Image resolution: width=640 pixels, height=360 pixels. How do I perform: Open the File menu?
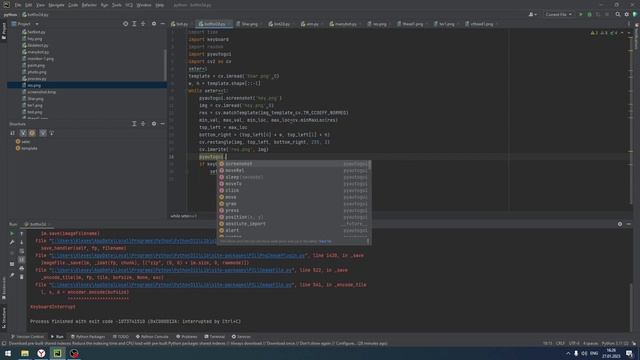click(x=18, y=5)
